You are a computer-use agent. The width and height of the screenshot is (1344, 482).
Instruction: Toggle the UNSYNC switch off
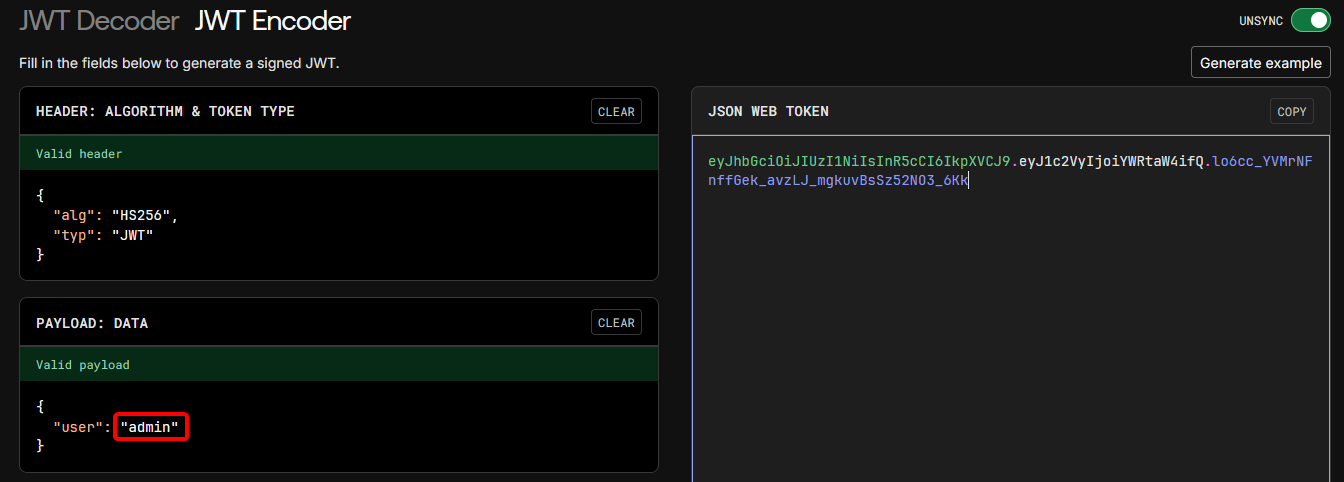click(1310, 20)
